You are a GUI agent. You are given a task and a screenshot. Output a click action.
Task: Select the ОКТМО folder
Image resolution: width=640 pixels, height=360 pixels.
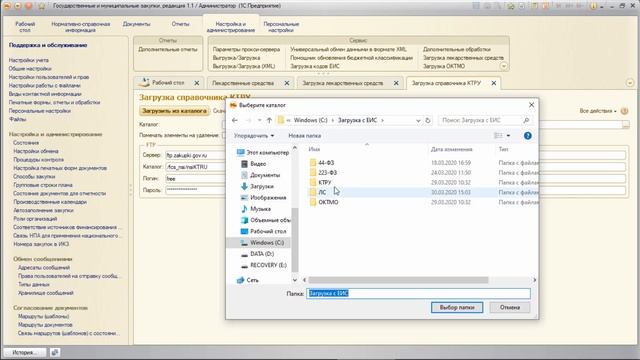[328, 202]
